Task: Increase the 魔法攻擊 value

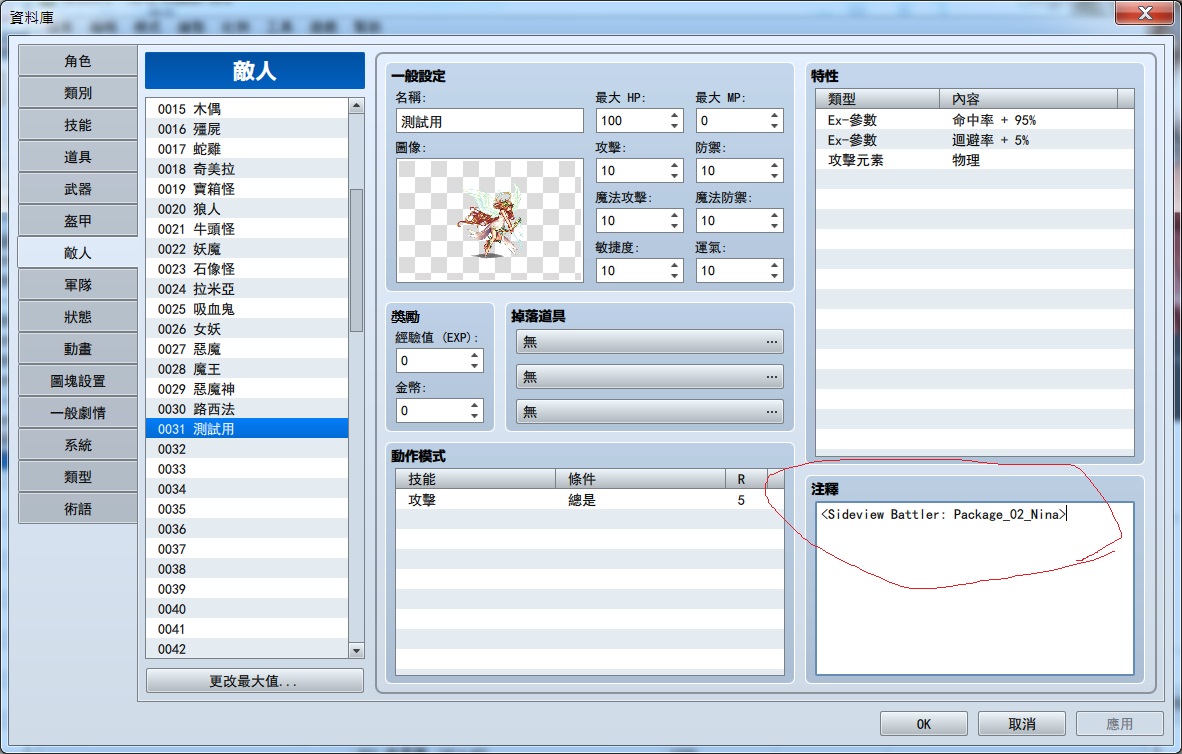Action: (674, 216)
